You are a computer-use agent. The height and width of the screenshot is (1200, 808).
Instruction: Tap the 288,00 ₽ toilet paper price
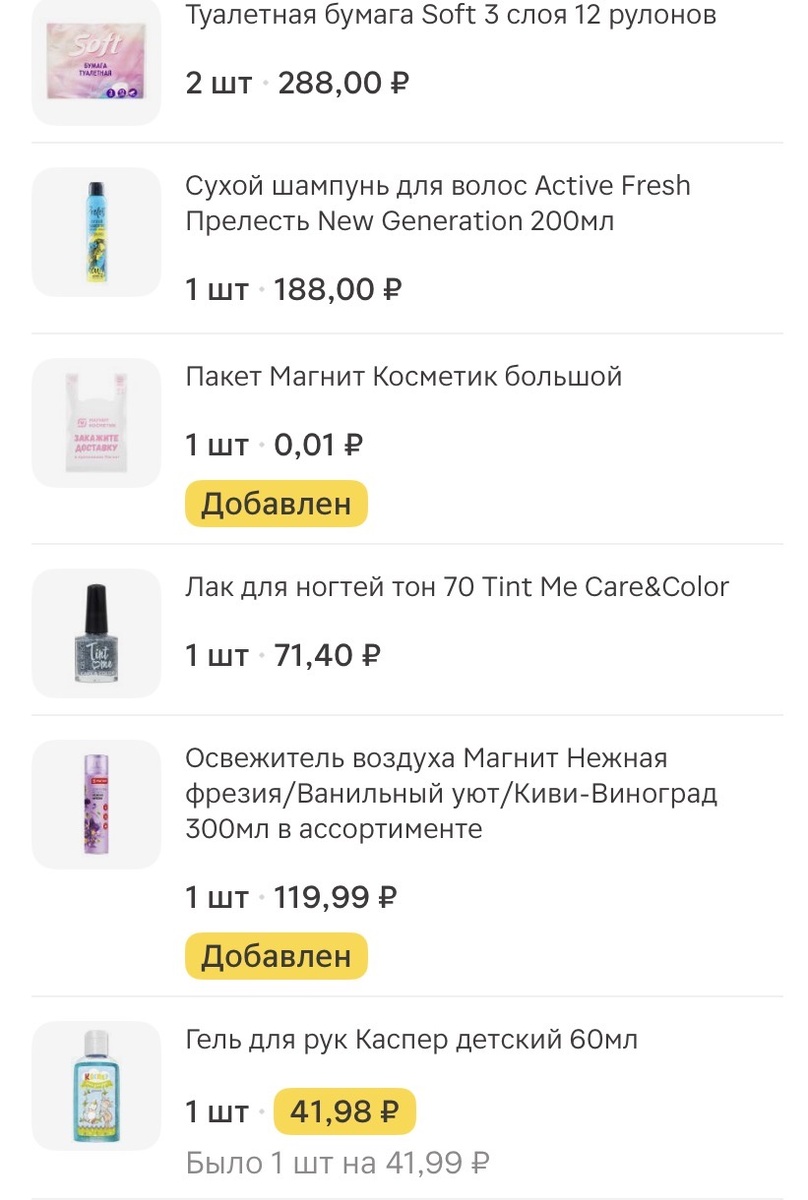[x=343, y=83]
